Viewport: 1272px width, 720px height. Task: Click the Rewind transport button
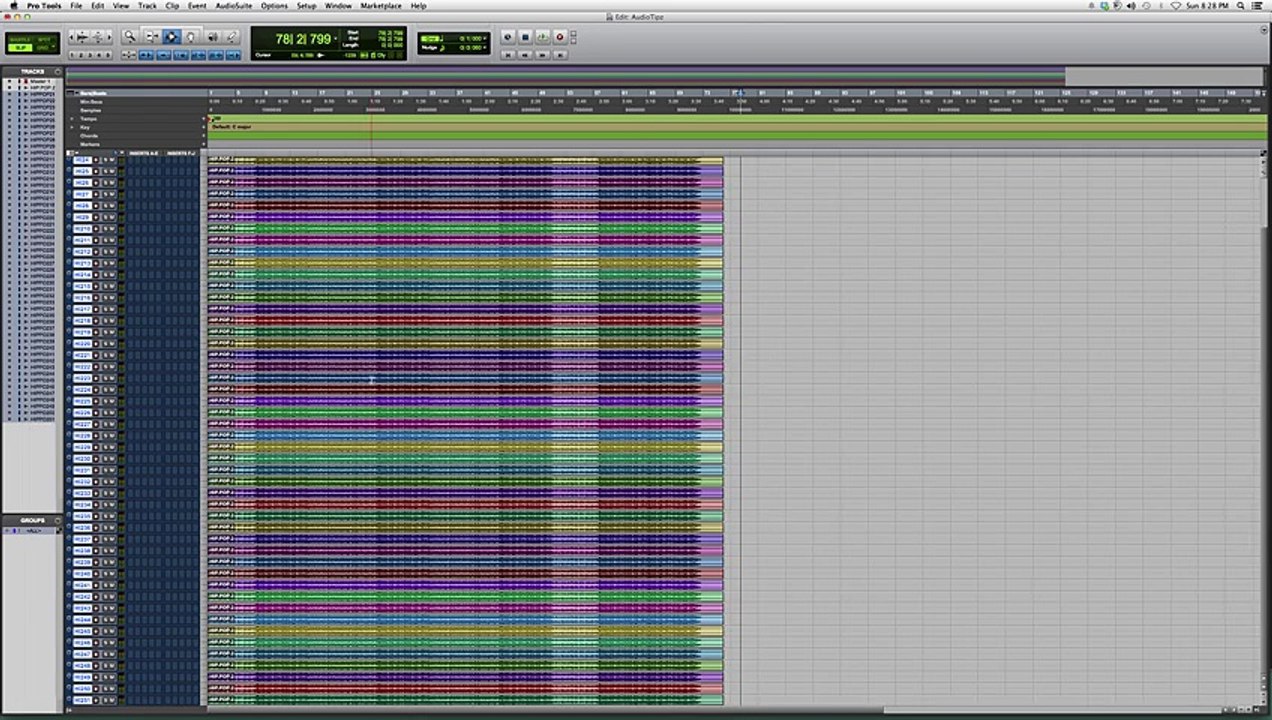pyautogui.click(x=525, y=56)
